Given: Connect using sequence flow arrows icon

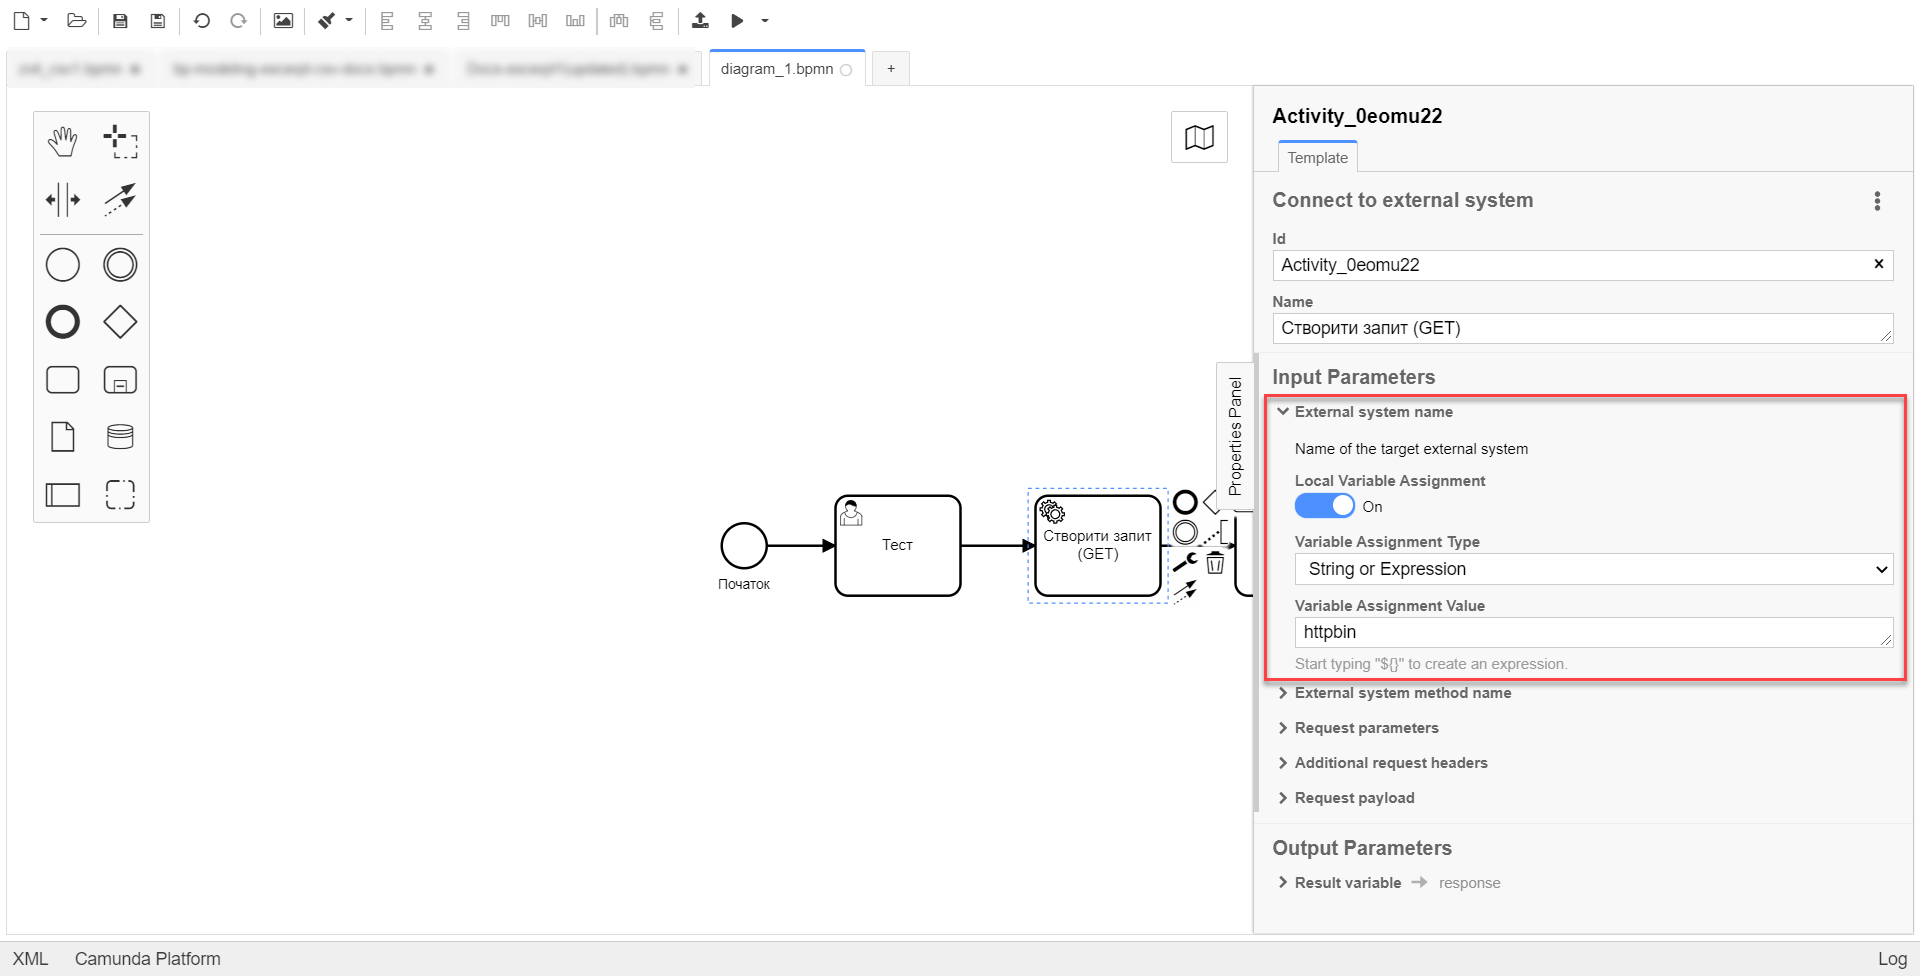Looking at the screenshot, I should (1185, 591).
